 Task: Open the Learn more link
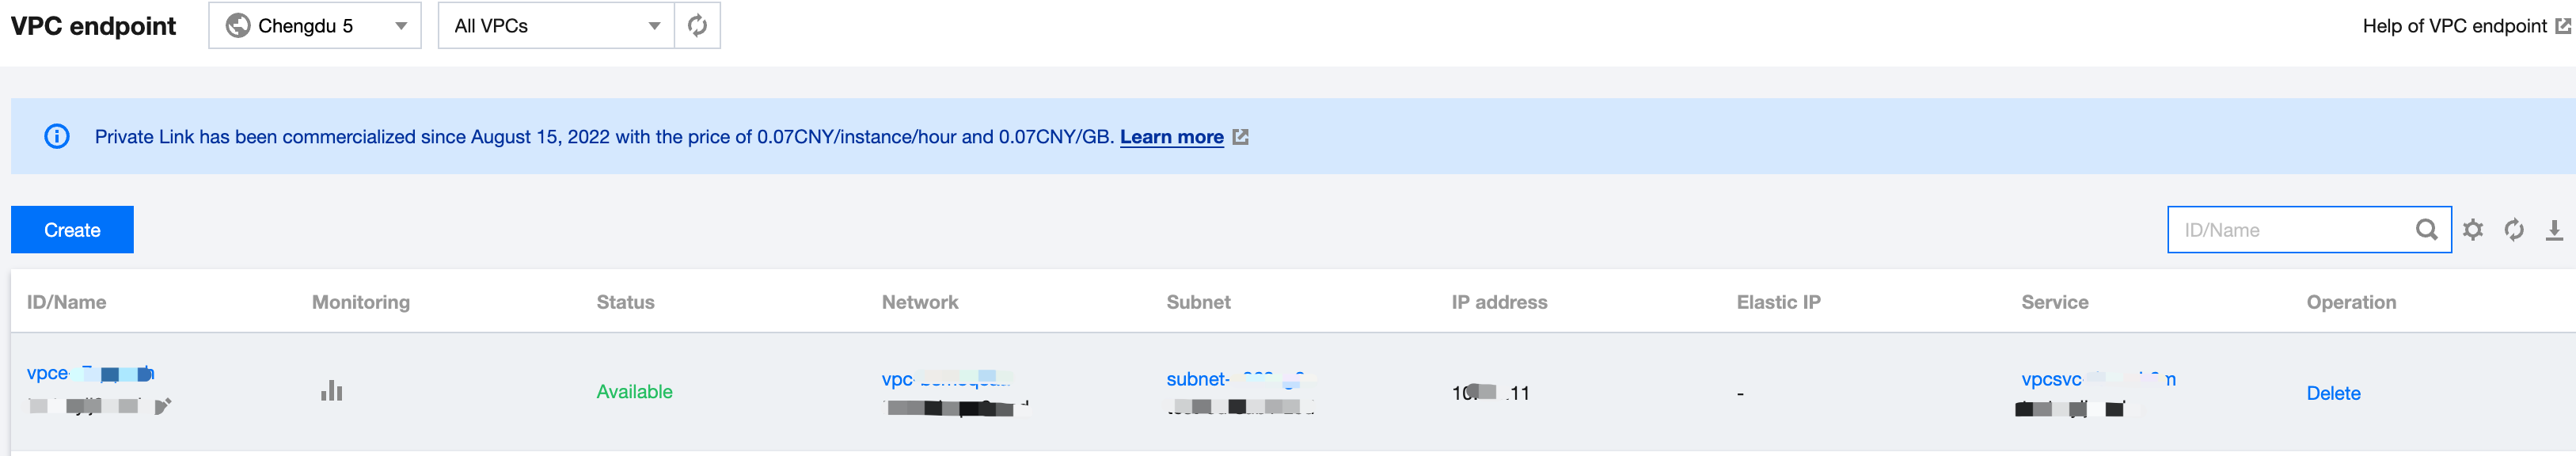pyautogui.click(x=1171, y=137)
